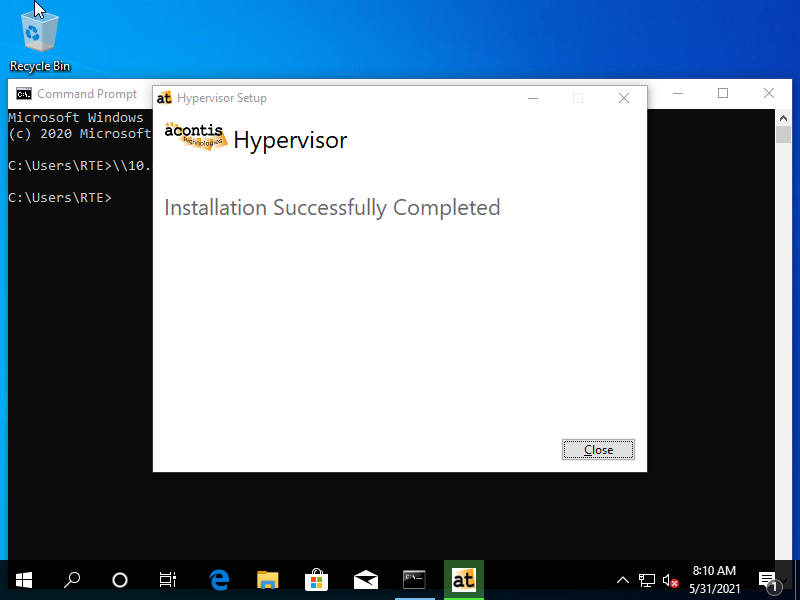Image resolution: width=800 pixels, height=600 pixels.
Task: Open the clock and date flyout
Action: click(x=714, y=580)
